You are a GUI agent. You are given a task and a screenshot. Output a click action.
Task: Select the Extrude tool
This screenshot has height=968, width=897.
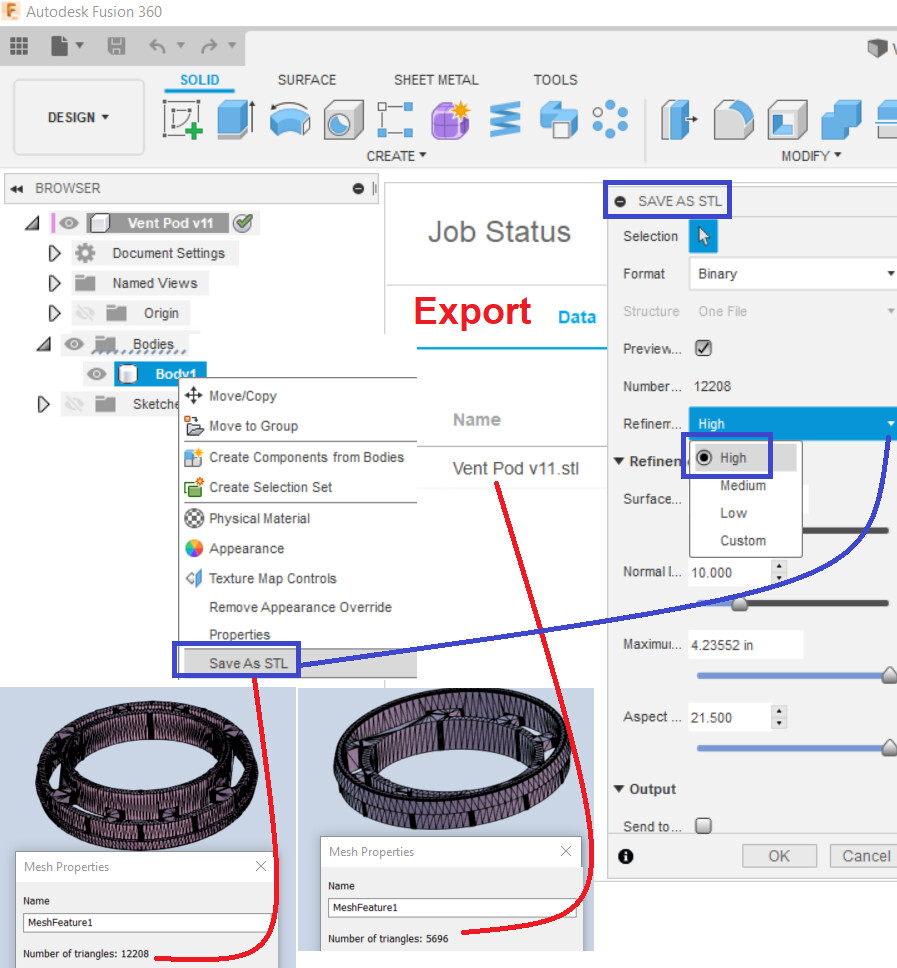point(236,119)
